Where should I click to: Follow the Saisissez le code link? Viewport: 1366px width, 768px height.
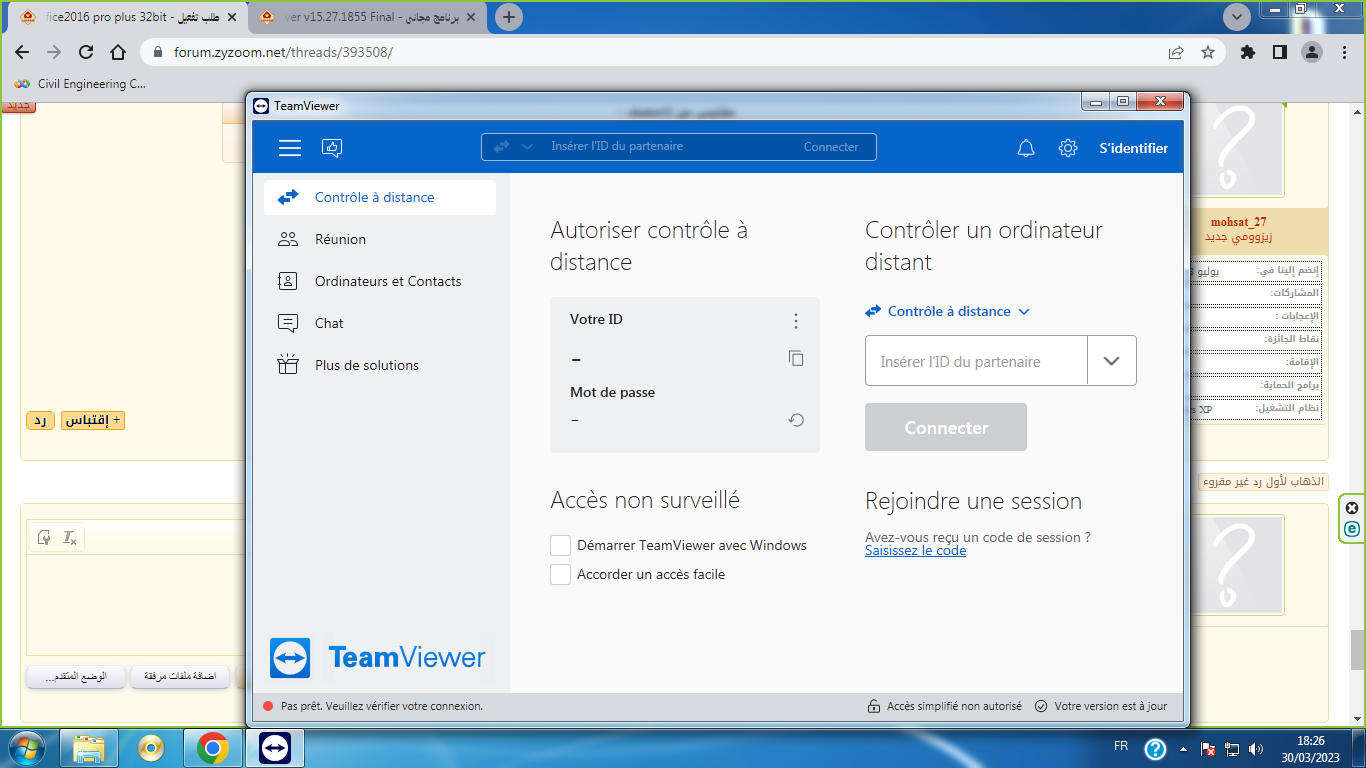click(x=915, y=550)
